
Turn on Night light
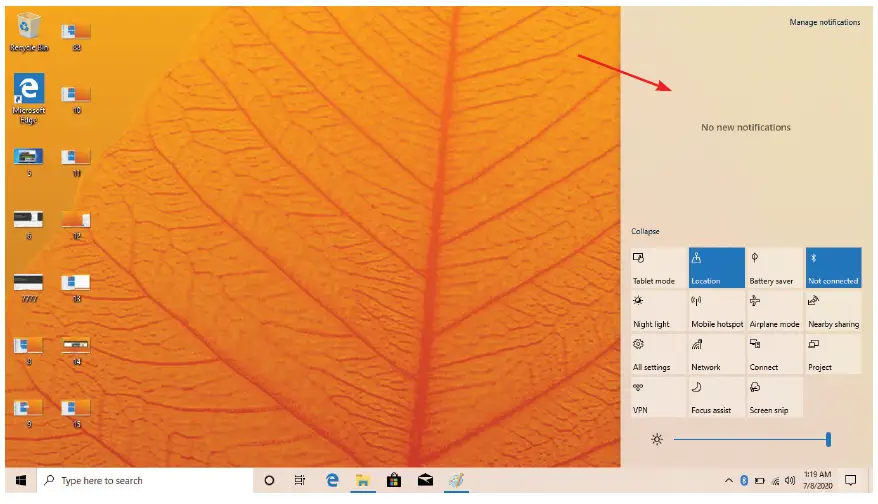tap(658, 311)
